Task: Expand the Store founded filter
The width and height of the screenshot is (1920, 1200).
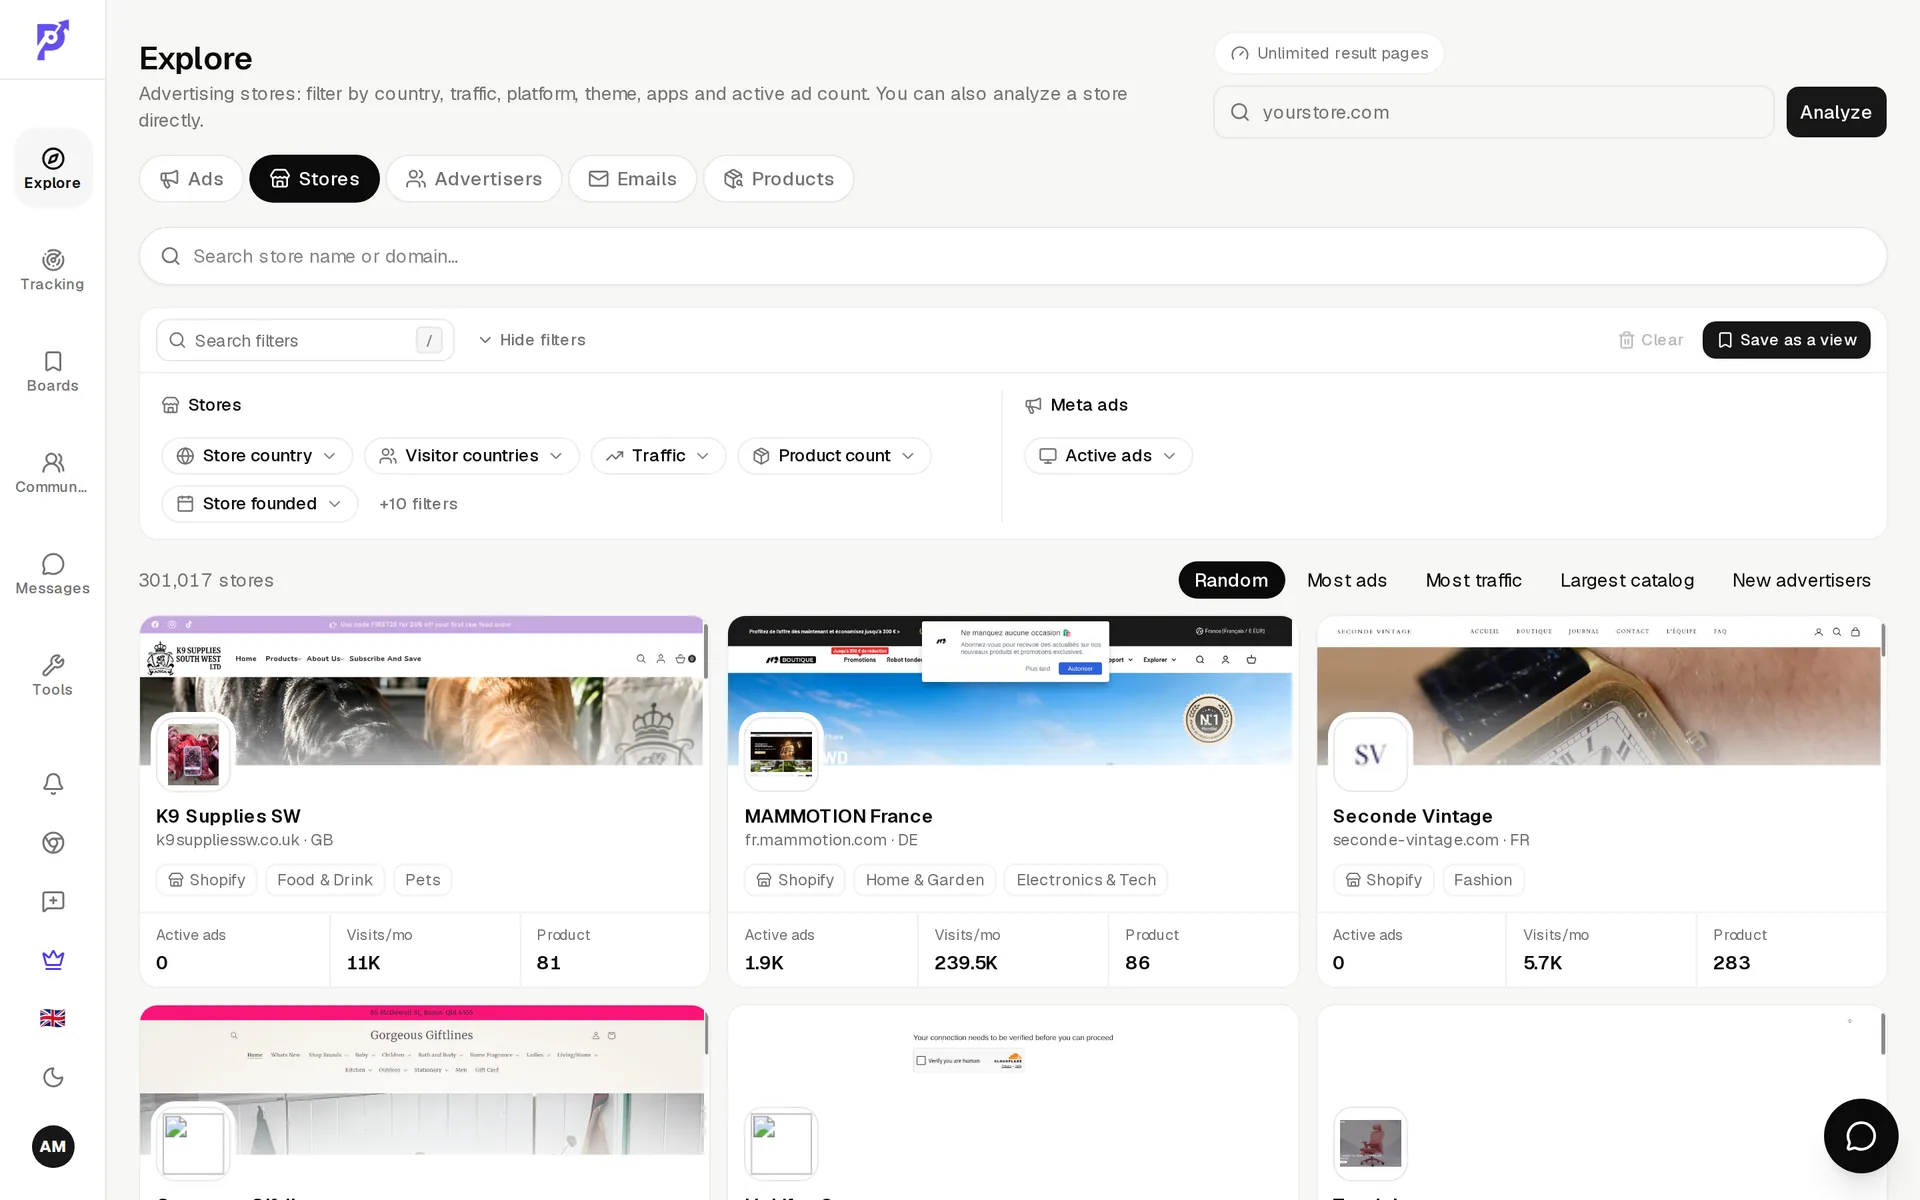Action: (260, 504)
